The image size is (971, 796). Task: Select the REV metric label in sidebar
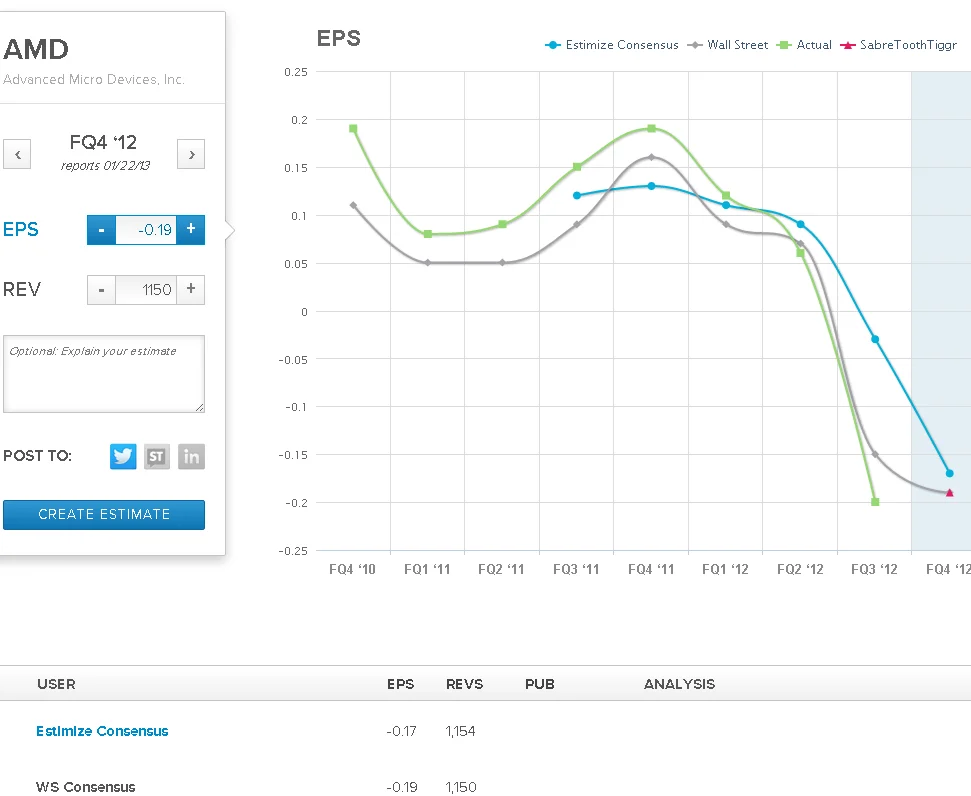coord(22,290)
